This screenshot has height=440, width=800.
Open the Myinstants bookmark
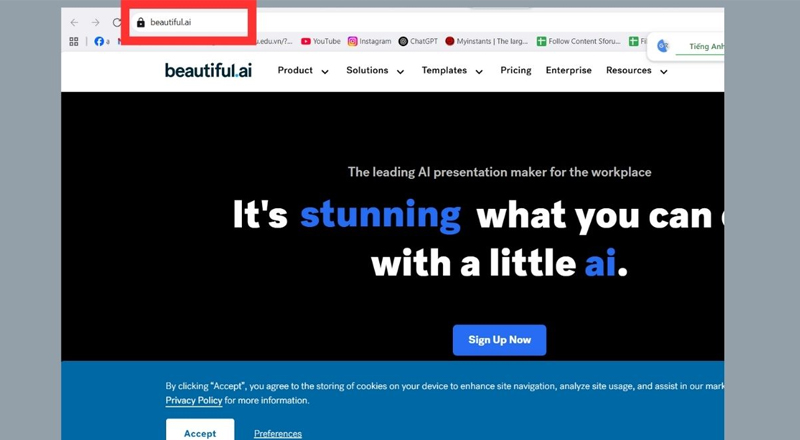tap(487, 41)
